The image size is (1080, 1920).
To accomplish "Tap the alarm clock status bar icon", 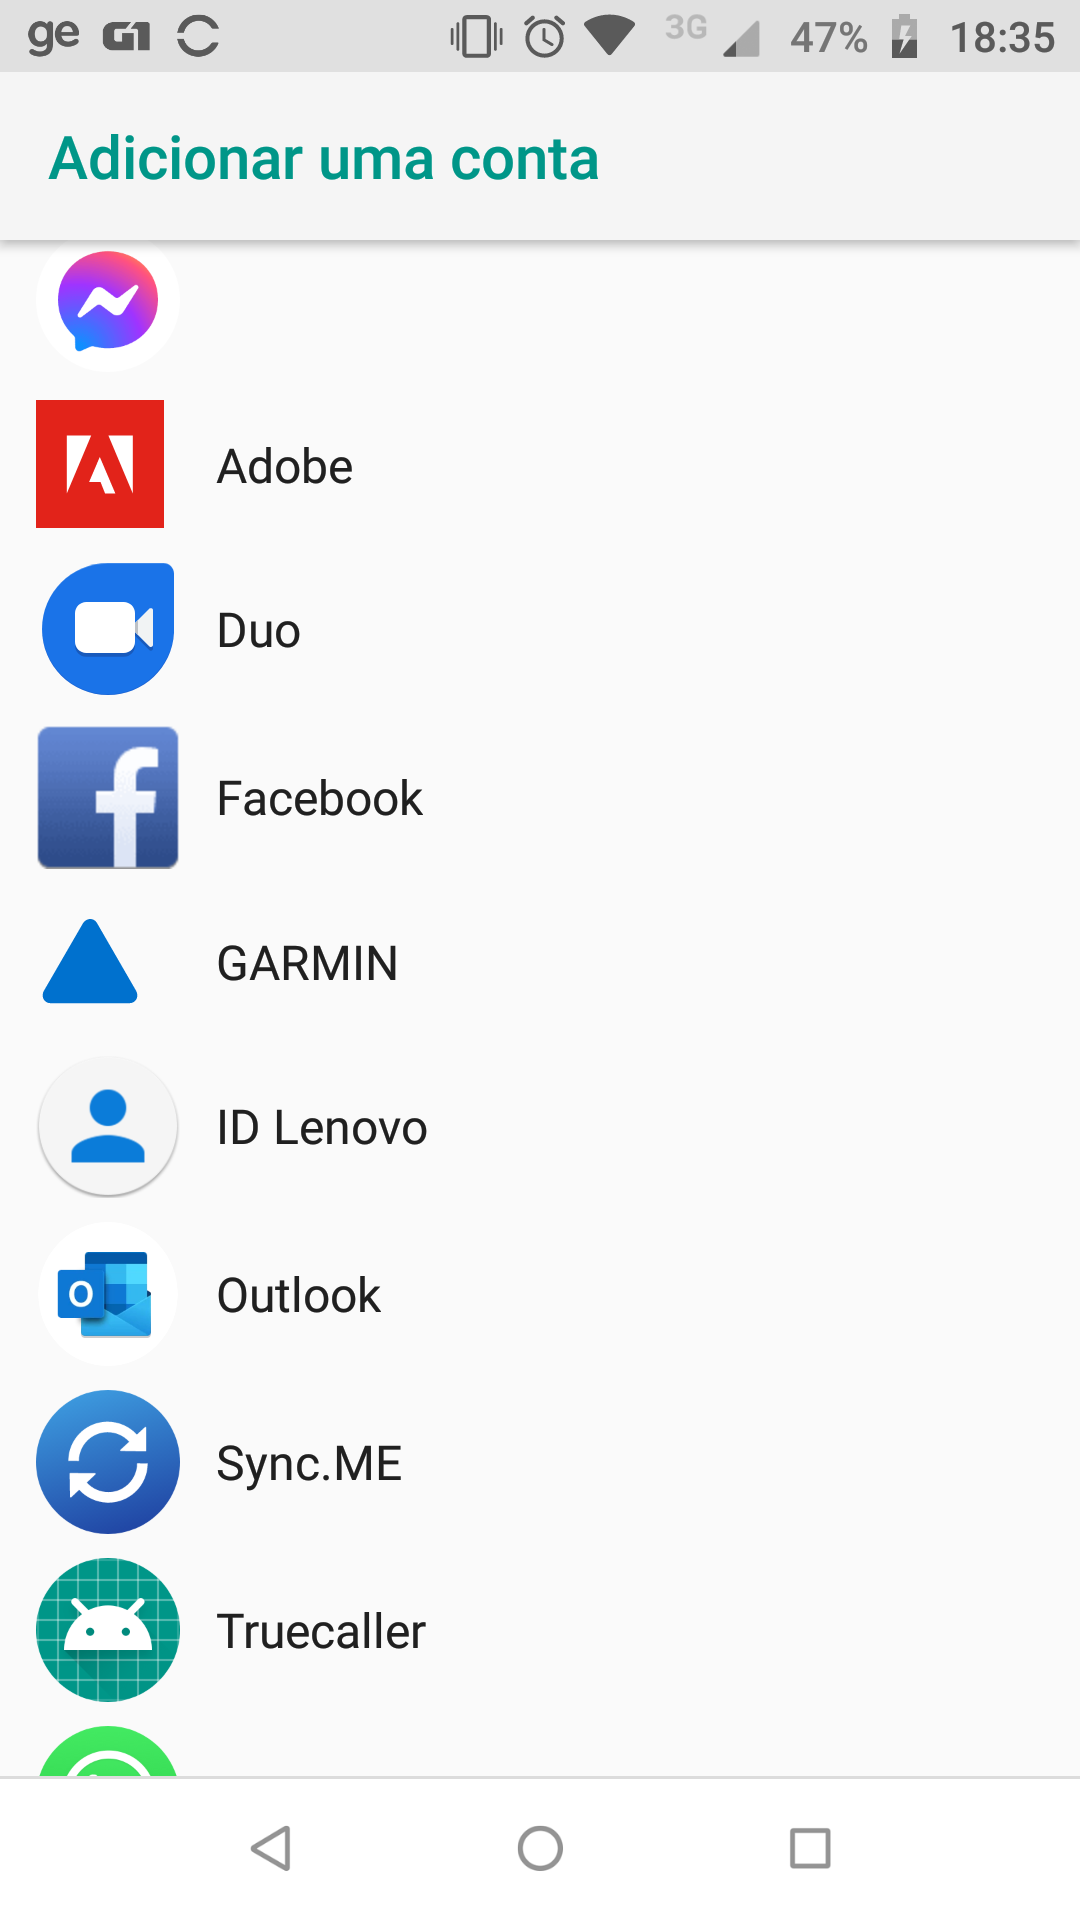I will point(544,38).
